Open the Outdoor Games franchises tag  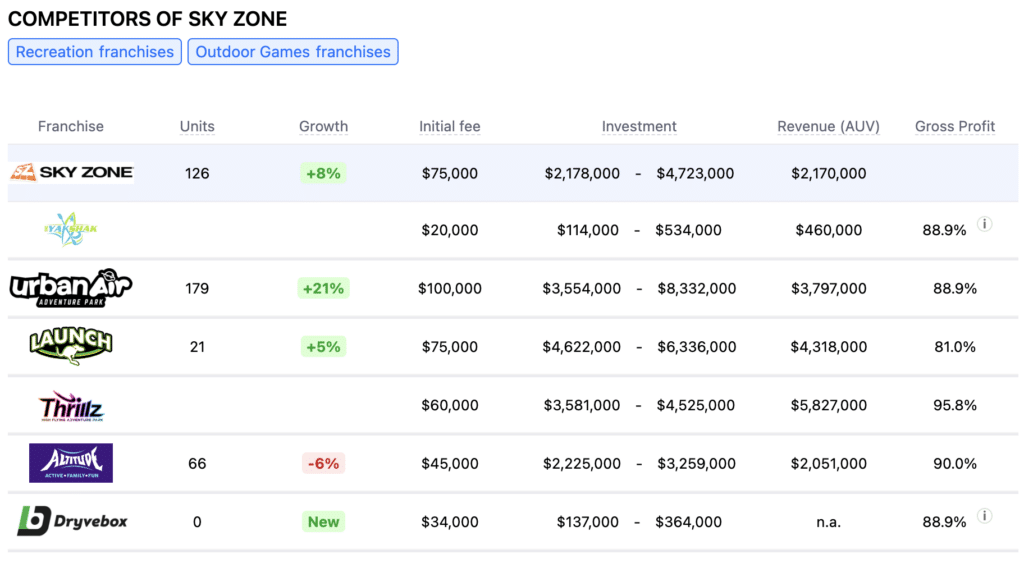(293, 52)
